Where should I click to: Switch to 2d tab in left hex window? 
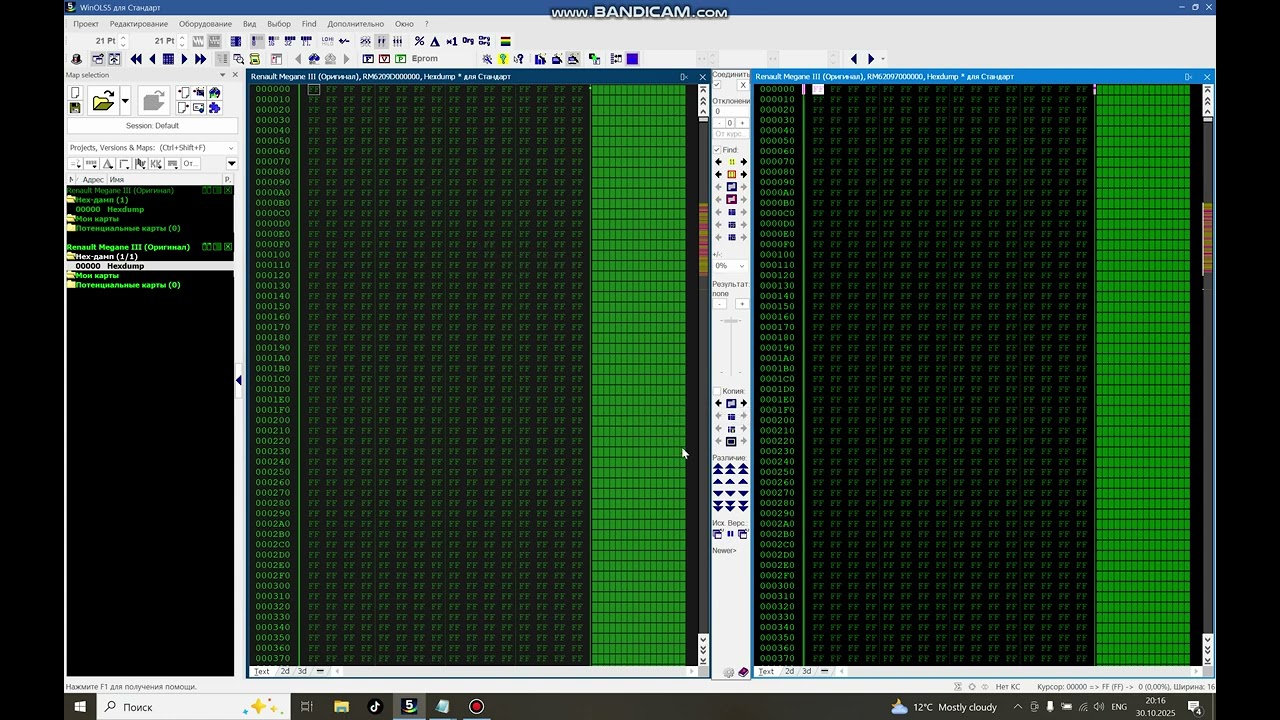pos(285,671)
